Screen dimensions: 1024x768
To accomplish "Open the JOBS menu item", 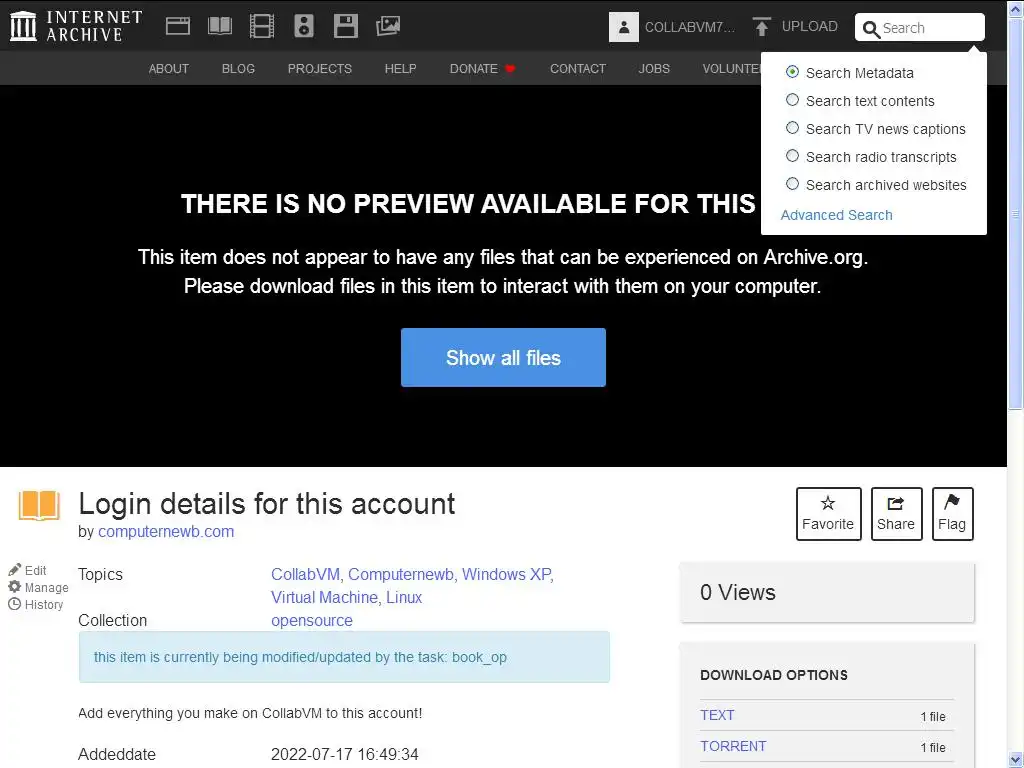I will tap(654, 69).
